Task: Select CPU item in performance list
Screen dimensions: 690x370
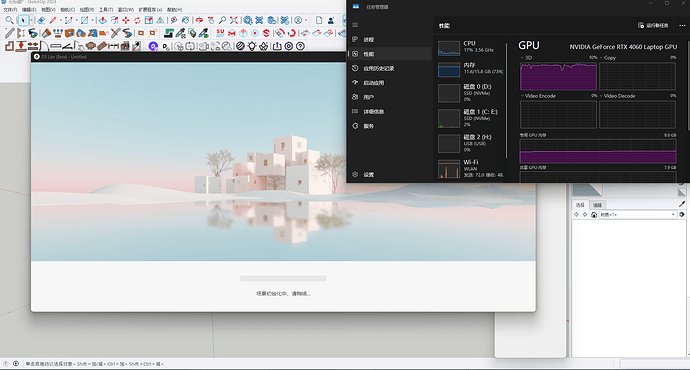Action: coord(470,47)
